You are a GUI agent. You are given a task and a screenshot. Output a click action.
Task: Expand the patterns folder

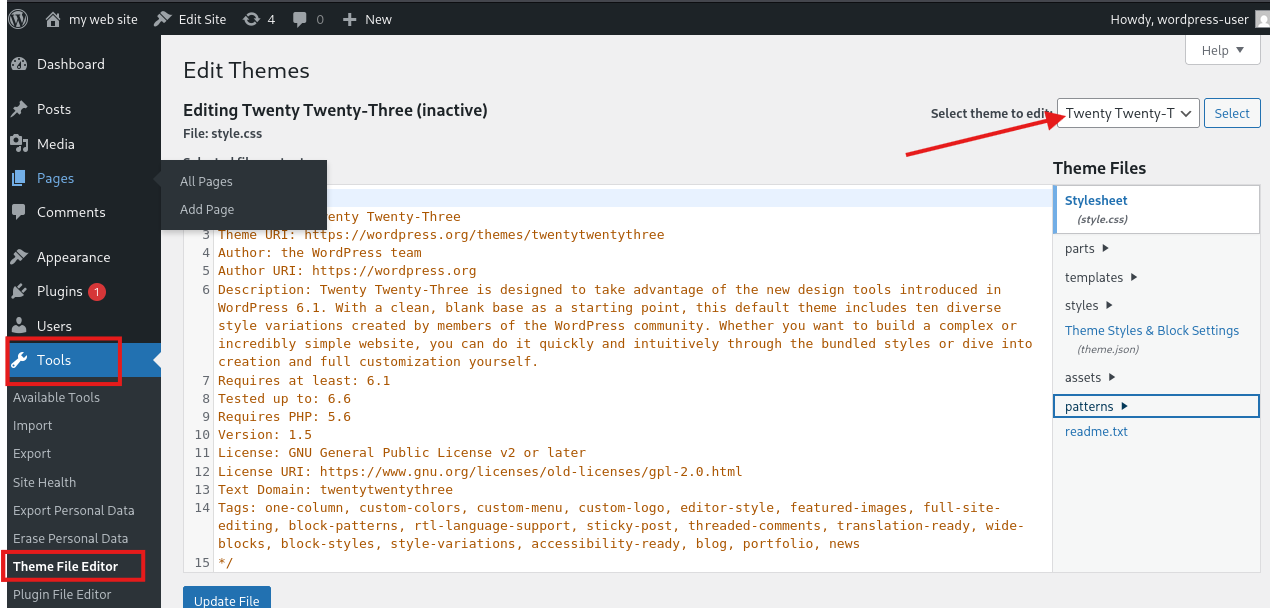pos(1096,406)
